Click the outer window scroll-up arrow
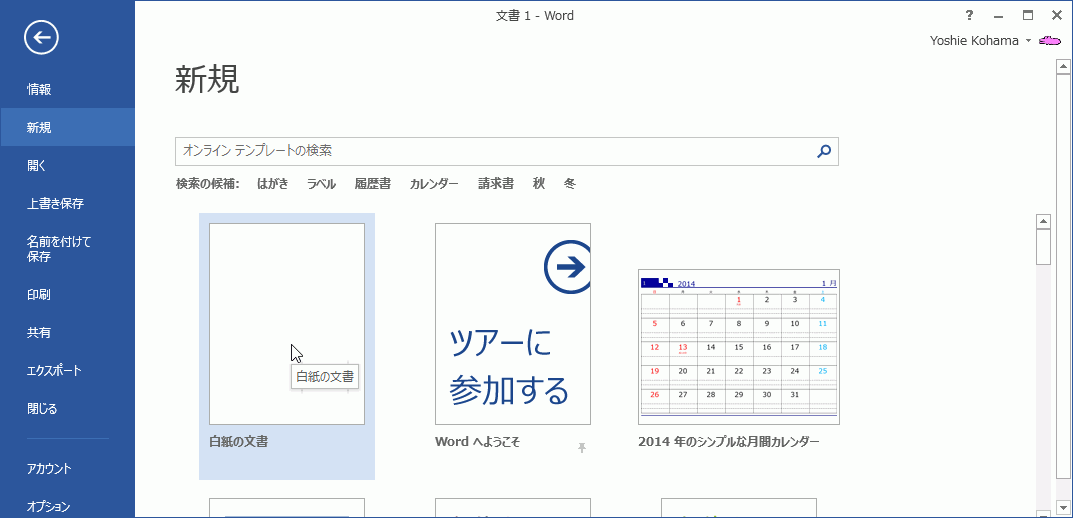Image resolution: width=1073 pixels, height=518 pixels. point(1063,66)
